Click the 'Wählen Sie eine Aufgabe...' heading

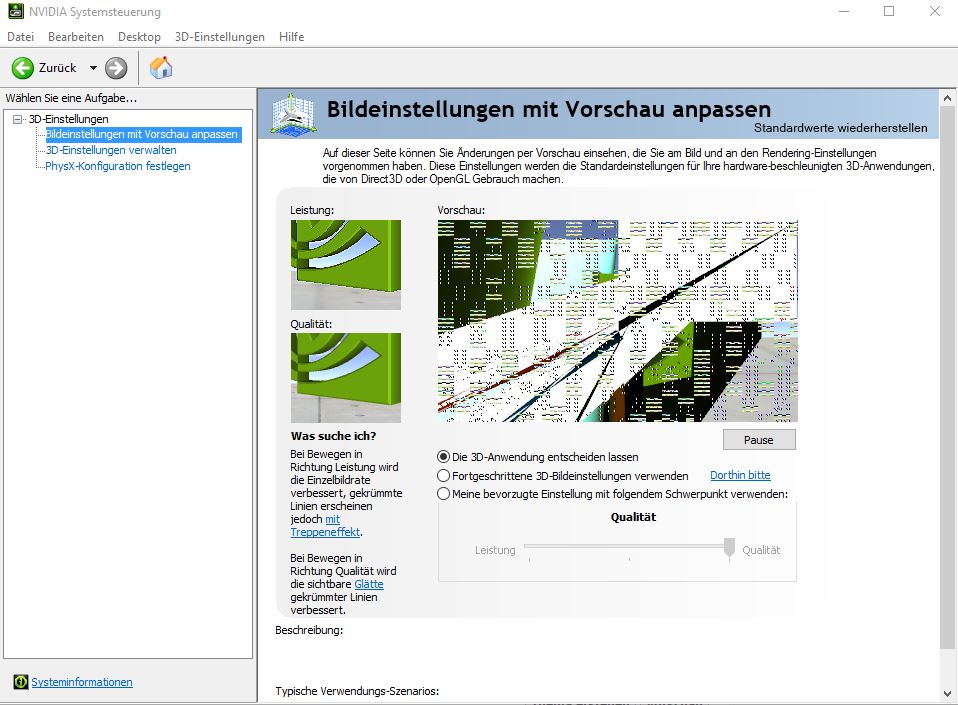(71, 98)
